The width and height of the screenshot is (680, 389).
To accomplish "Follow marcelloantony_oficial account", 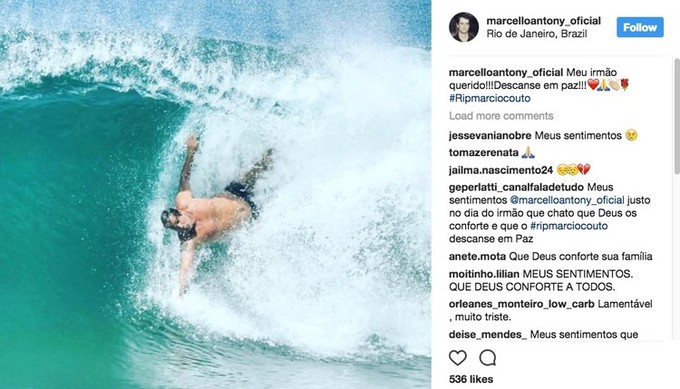I will point(640,27).
